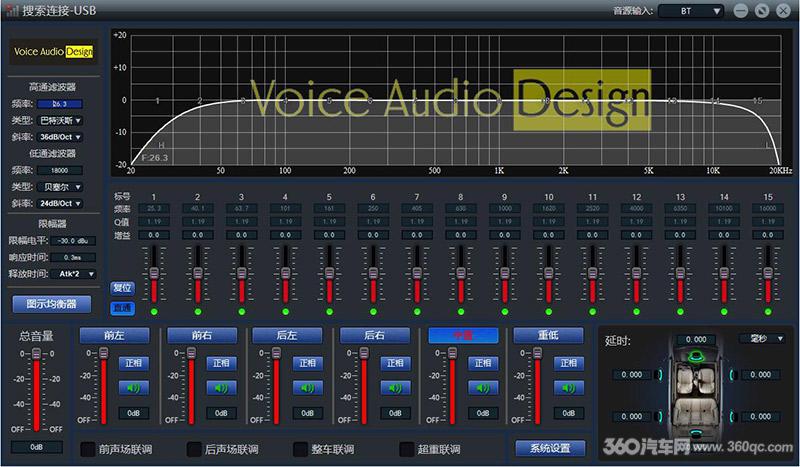The image size is (800, 467).
Task: Switch to the 前右 channel tab
Action: pos(202,335)
